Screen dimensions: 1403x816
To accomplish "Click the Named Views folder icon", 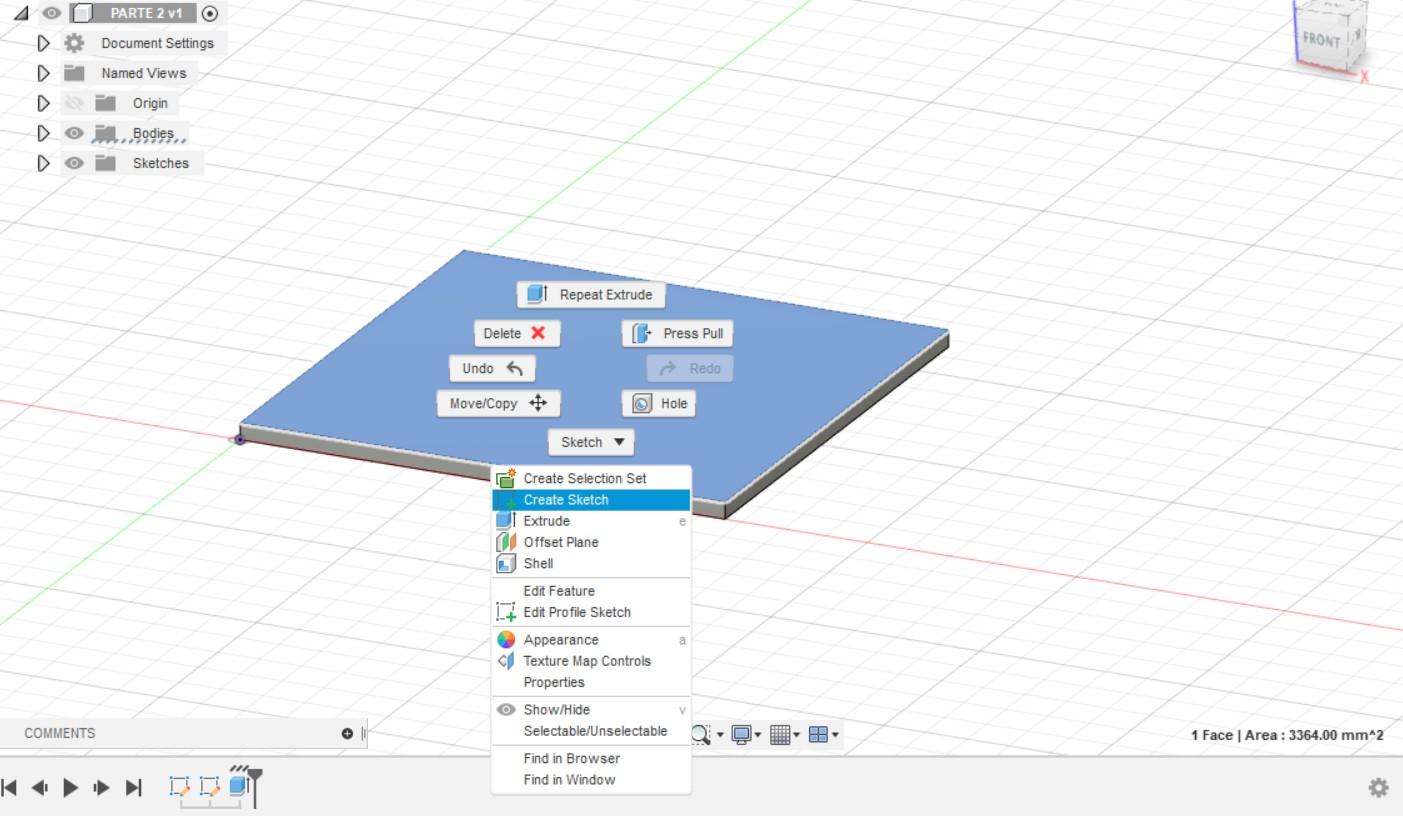I will click(x=74, y=73).
